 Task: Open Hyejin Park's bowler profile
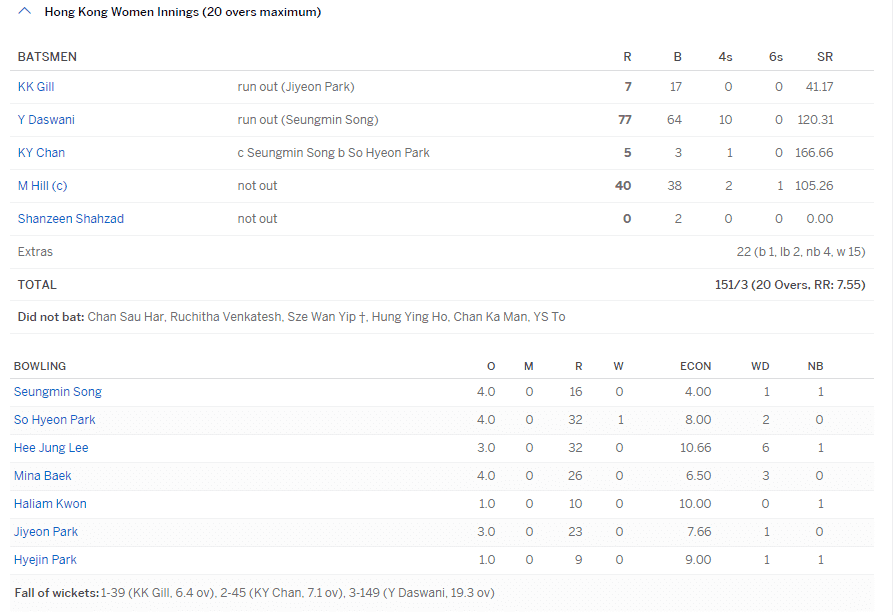[45, 560]
